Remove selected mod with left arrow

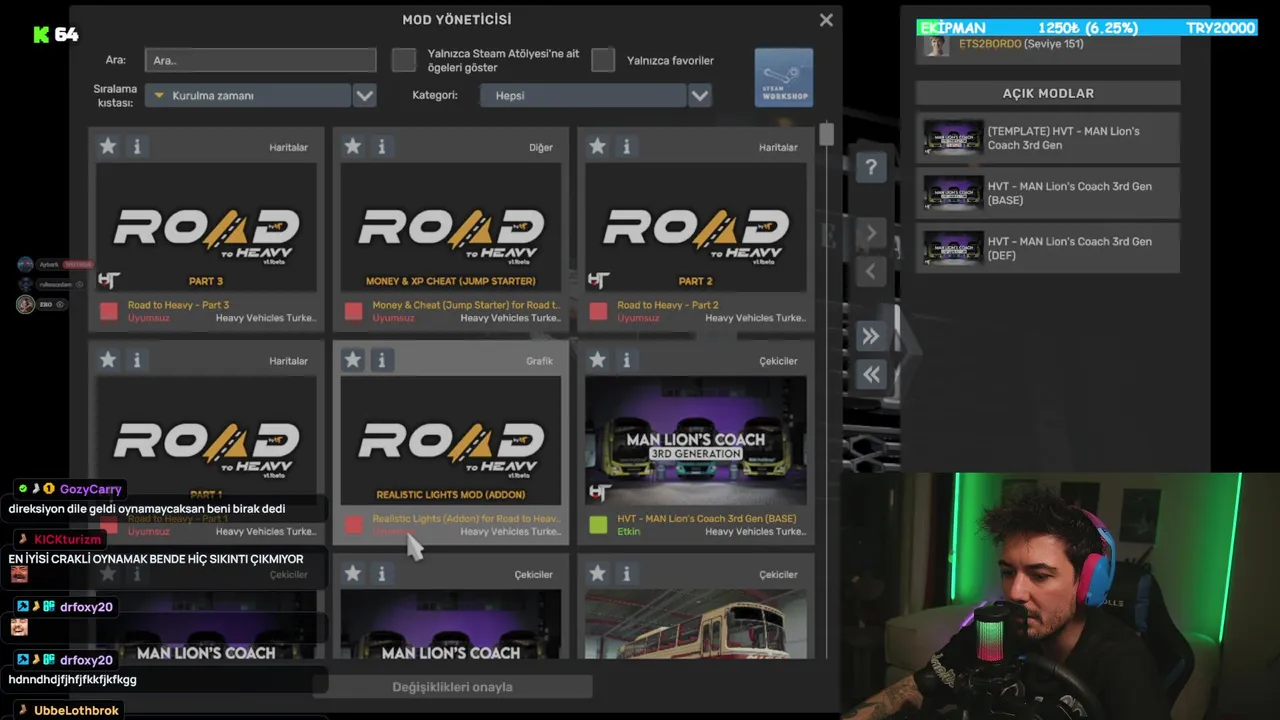[871, 271]
